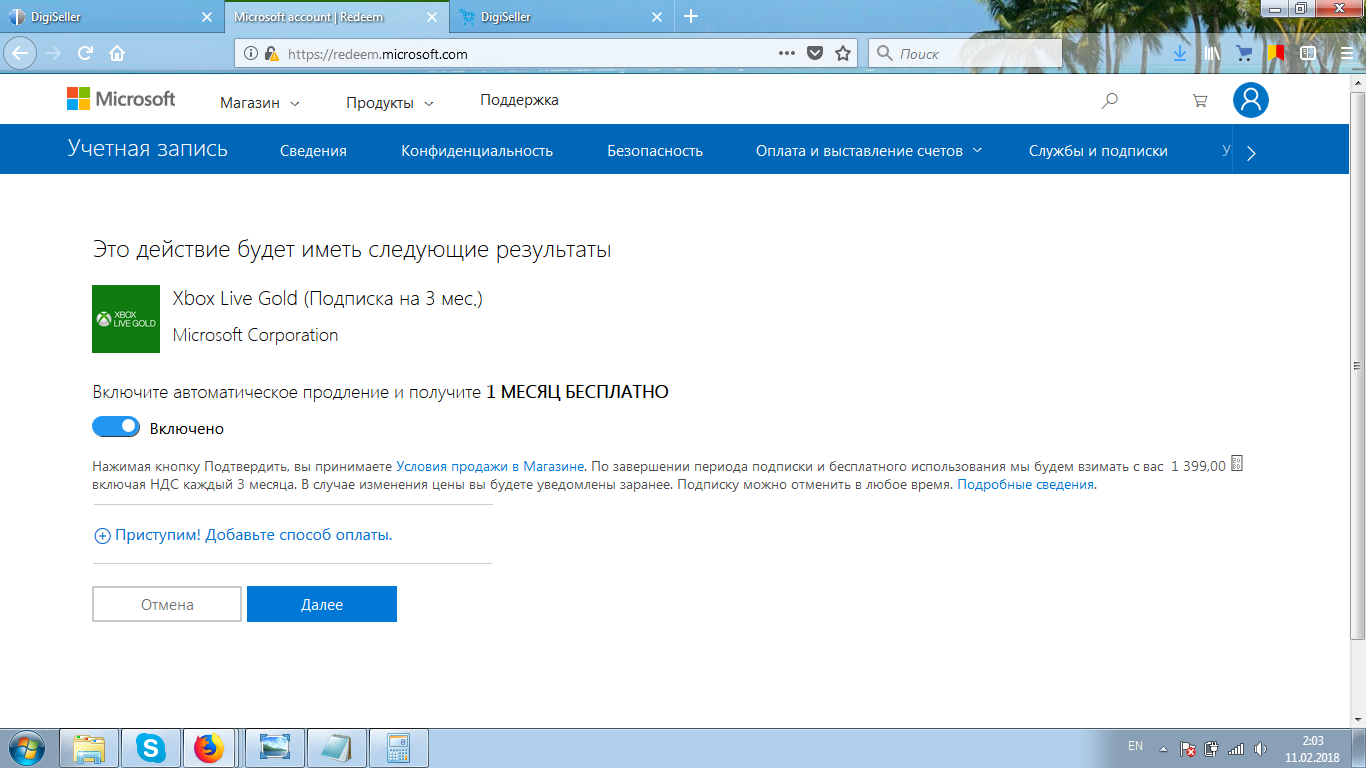Click the Отмена button
The height and width of the screenshot is (768, 1366).
(167, 604)
